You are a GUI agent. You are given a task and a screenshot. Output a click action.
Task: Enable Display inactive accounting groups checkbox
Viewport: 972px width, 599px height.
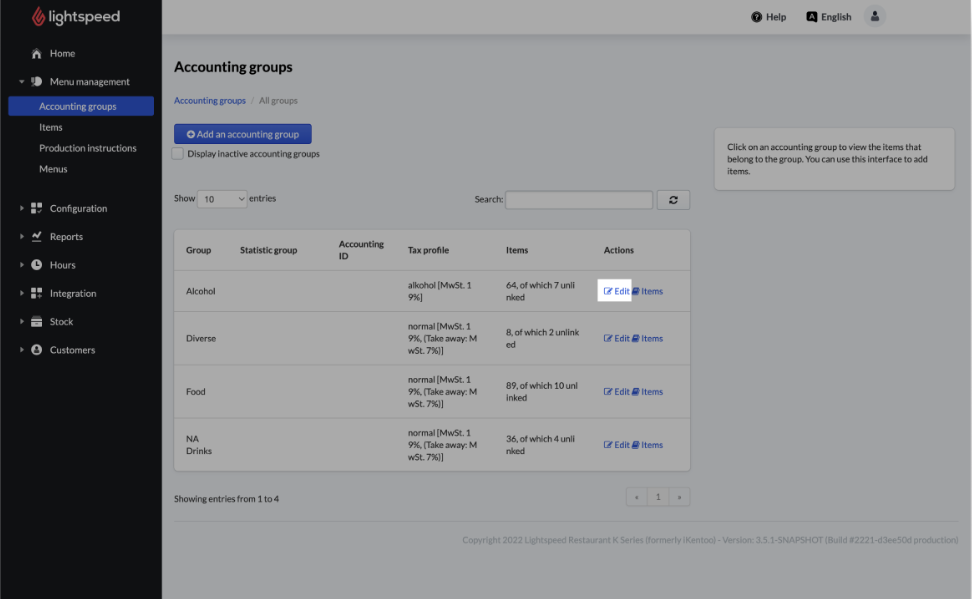tap(178, 154)
